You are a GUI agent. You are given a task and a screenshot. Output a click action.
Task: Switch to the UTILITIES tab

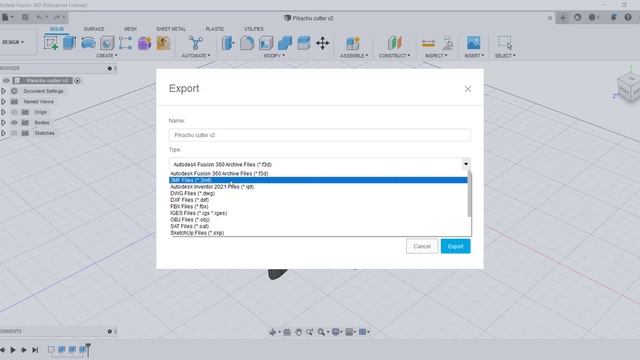coord(254,29)
